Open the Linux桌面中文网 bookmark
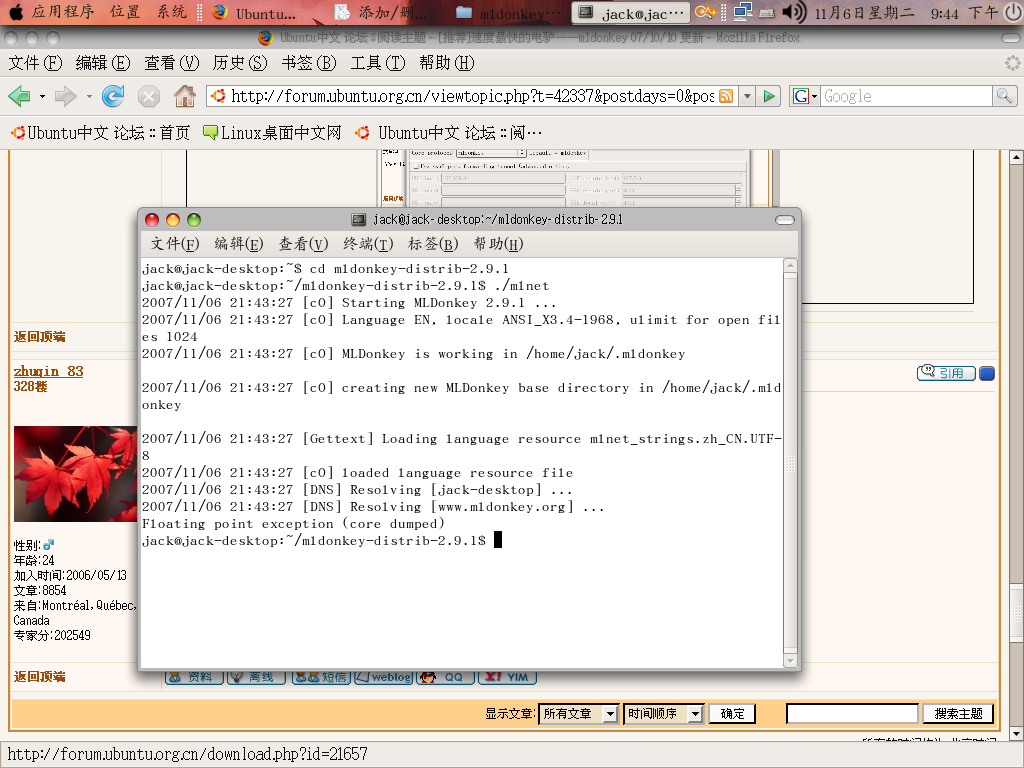 coord(272,133)
